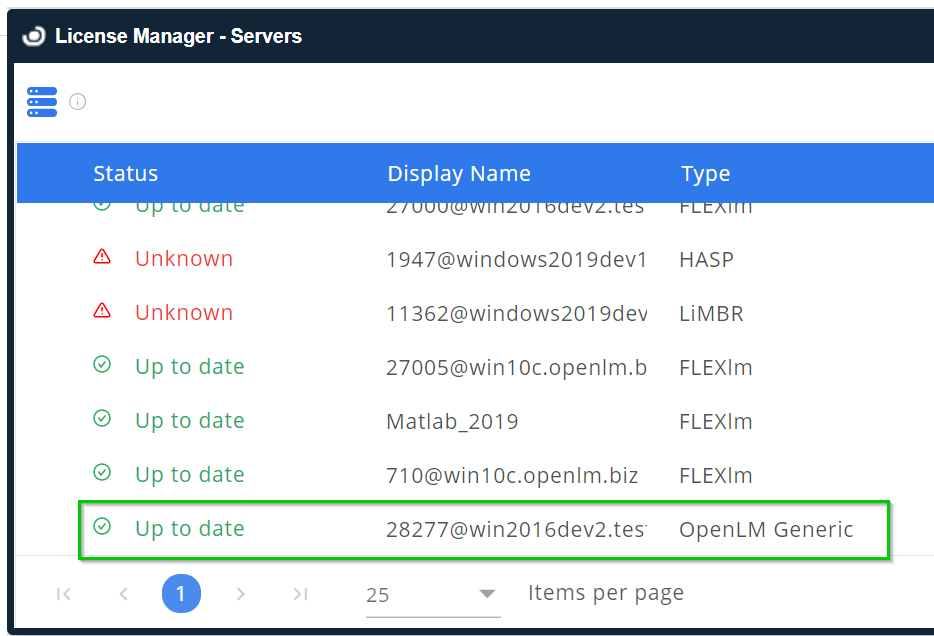Sort by the Status column header
This screenshot has height=636, width=934.
[126, 174]
